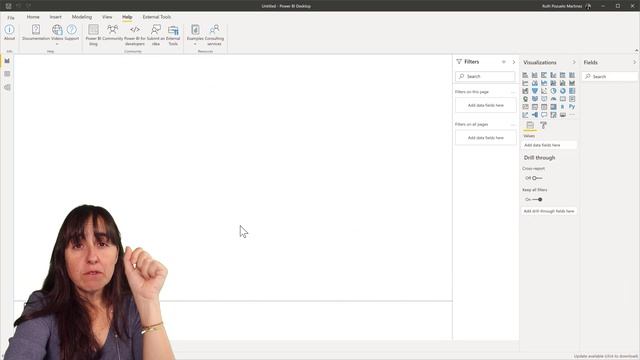Image resolution: width=640 pixels, height=360 pixels.
Task: Select the Slicer visual
Action: pos(535,107)
